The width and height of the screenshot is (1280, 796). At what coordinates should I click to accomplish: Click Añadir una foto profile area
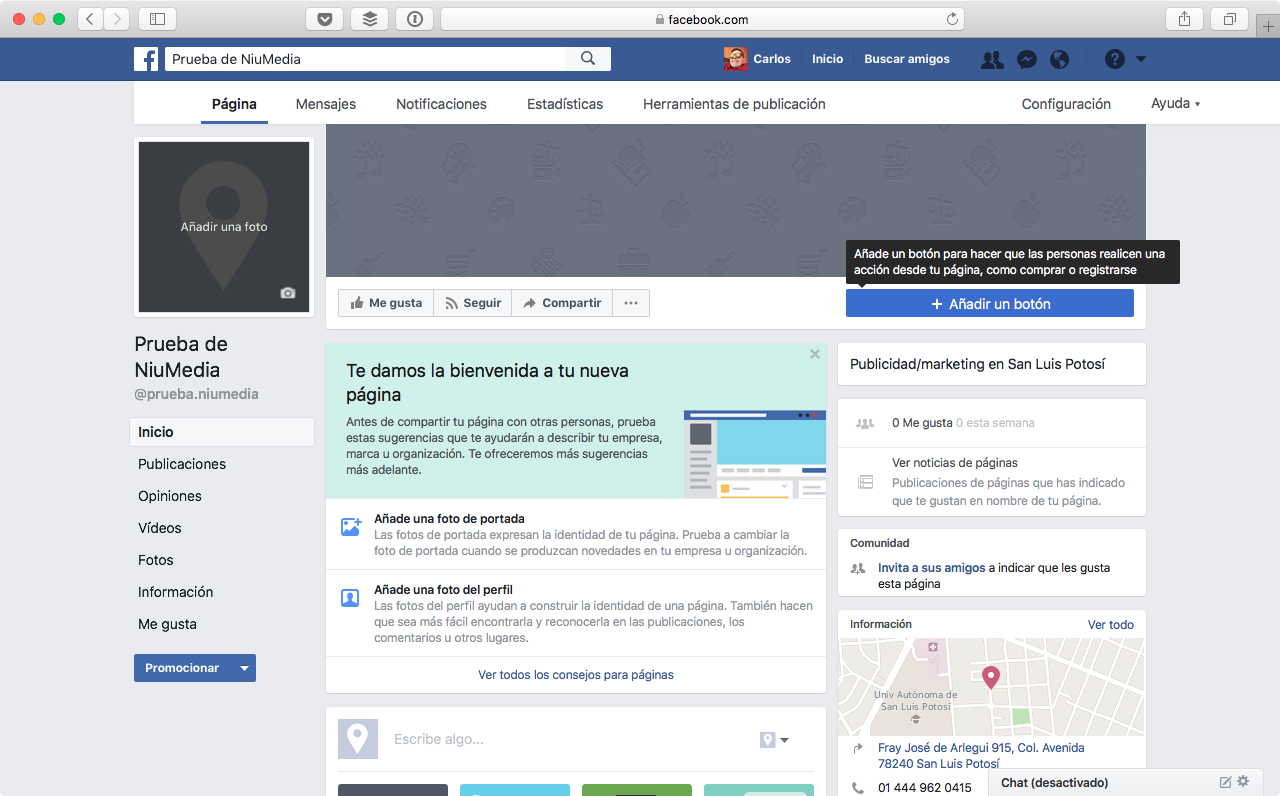[x=224, y=227]
